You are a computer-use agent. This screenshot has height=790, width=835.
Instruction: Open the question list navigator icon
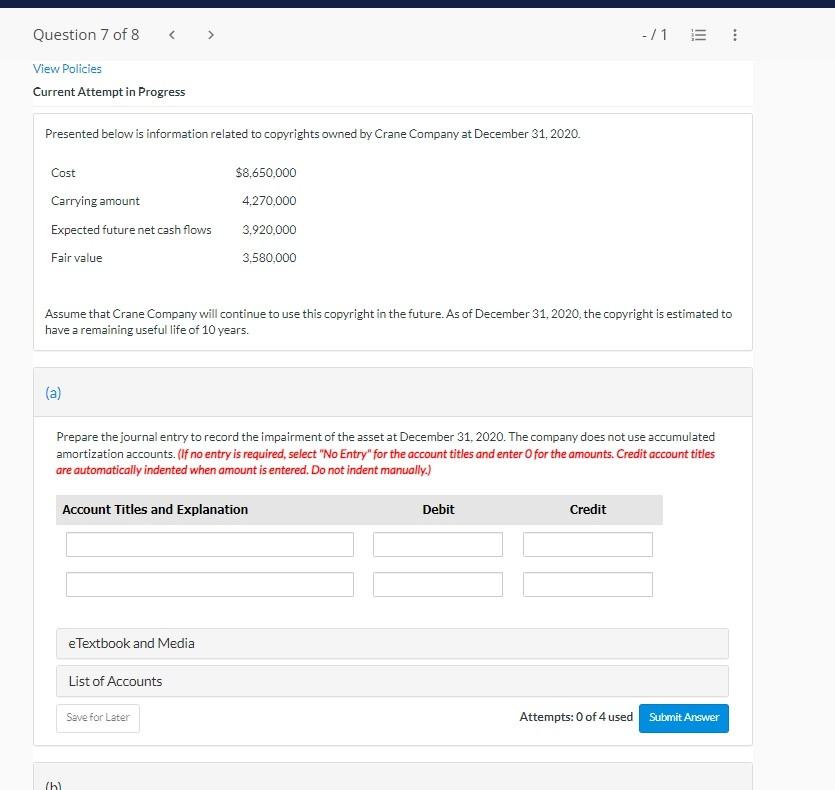pyautogui.click(x=698, y=34)
